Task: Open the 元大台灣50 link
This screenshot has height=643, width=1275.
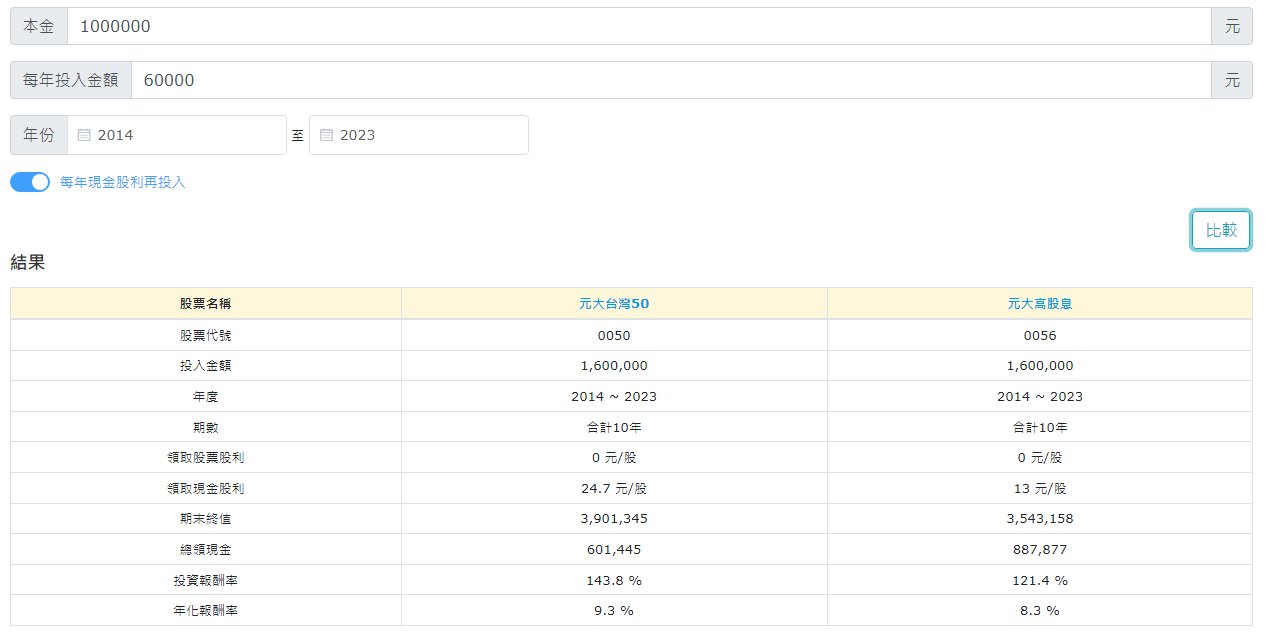Action: [613, 304]
